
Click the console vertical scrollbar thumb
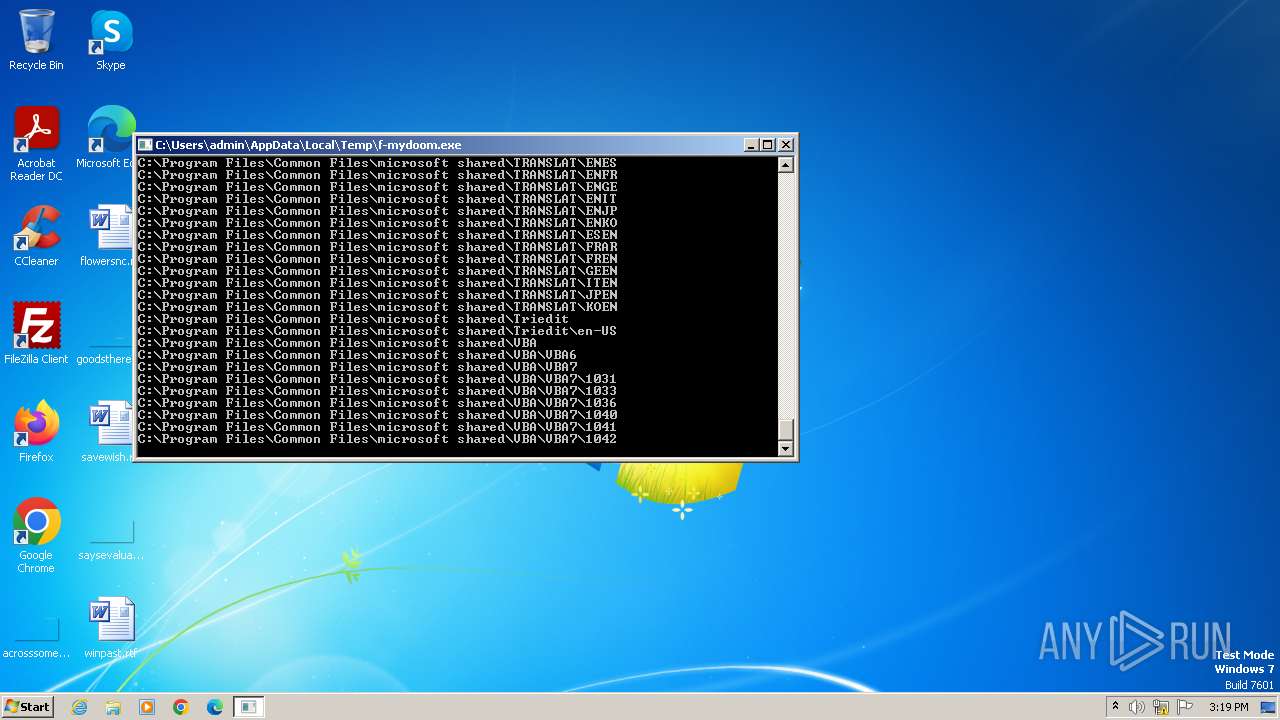point(786,429)
